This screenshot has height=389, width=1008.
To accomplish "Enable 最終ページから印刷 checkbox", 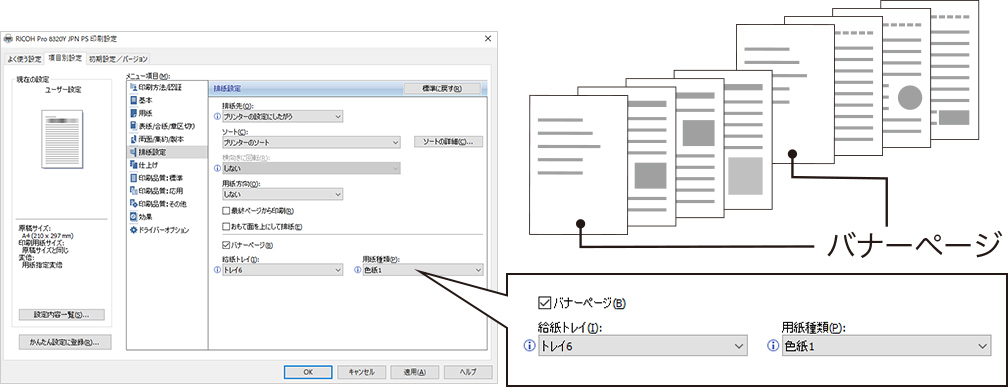I will pos(226,210).
